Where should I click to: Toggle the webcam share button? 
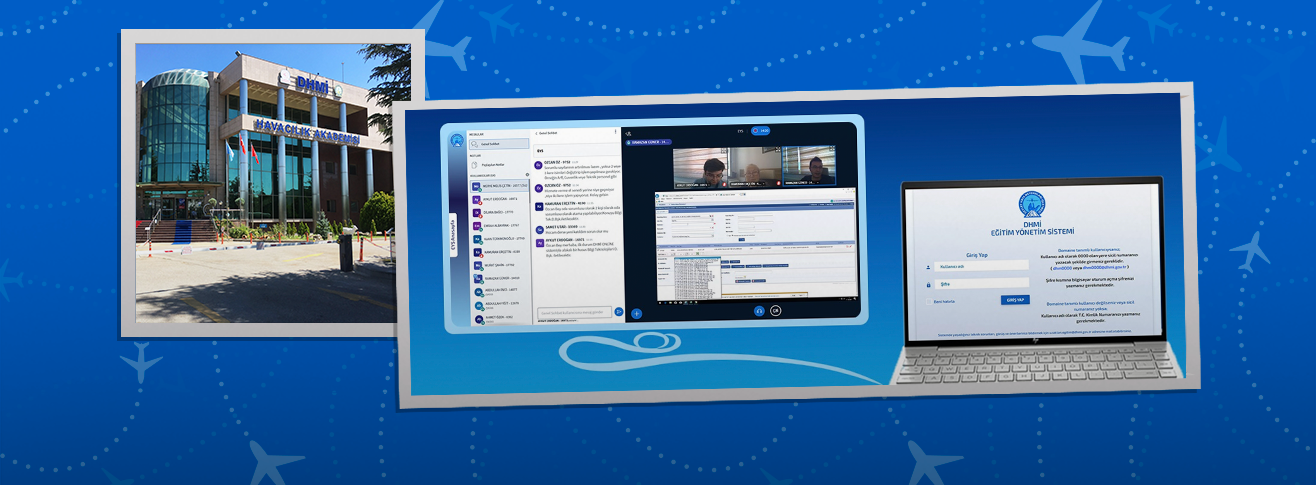775,310
